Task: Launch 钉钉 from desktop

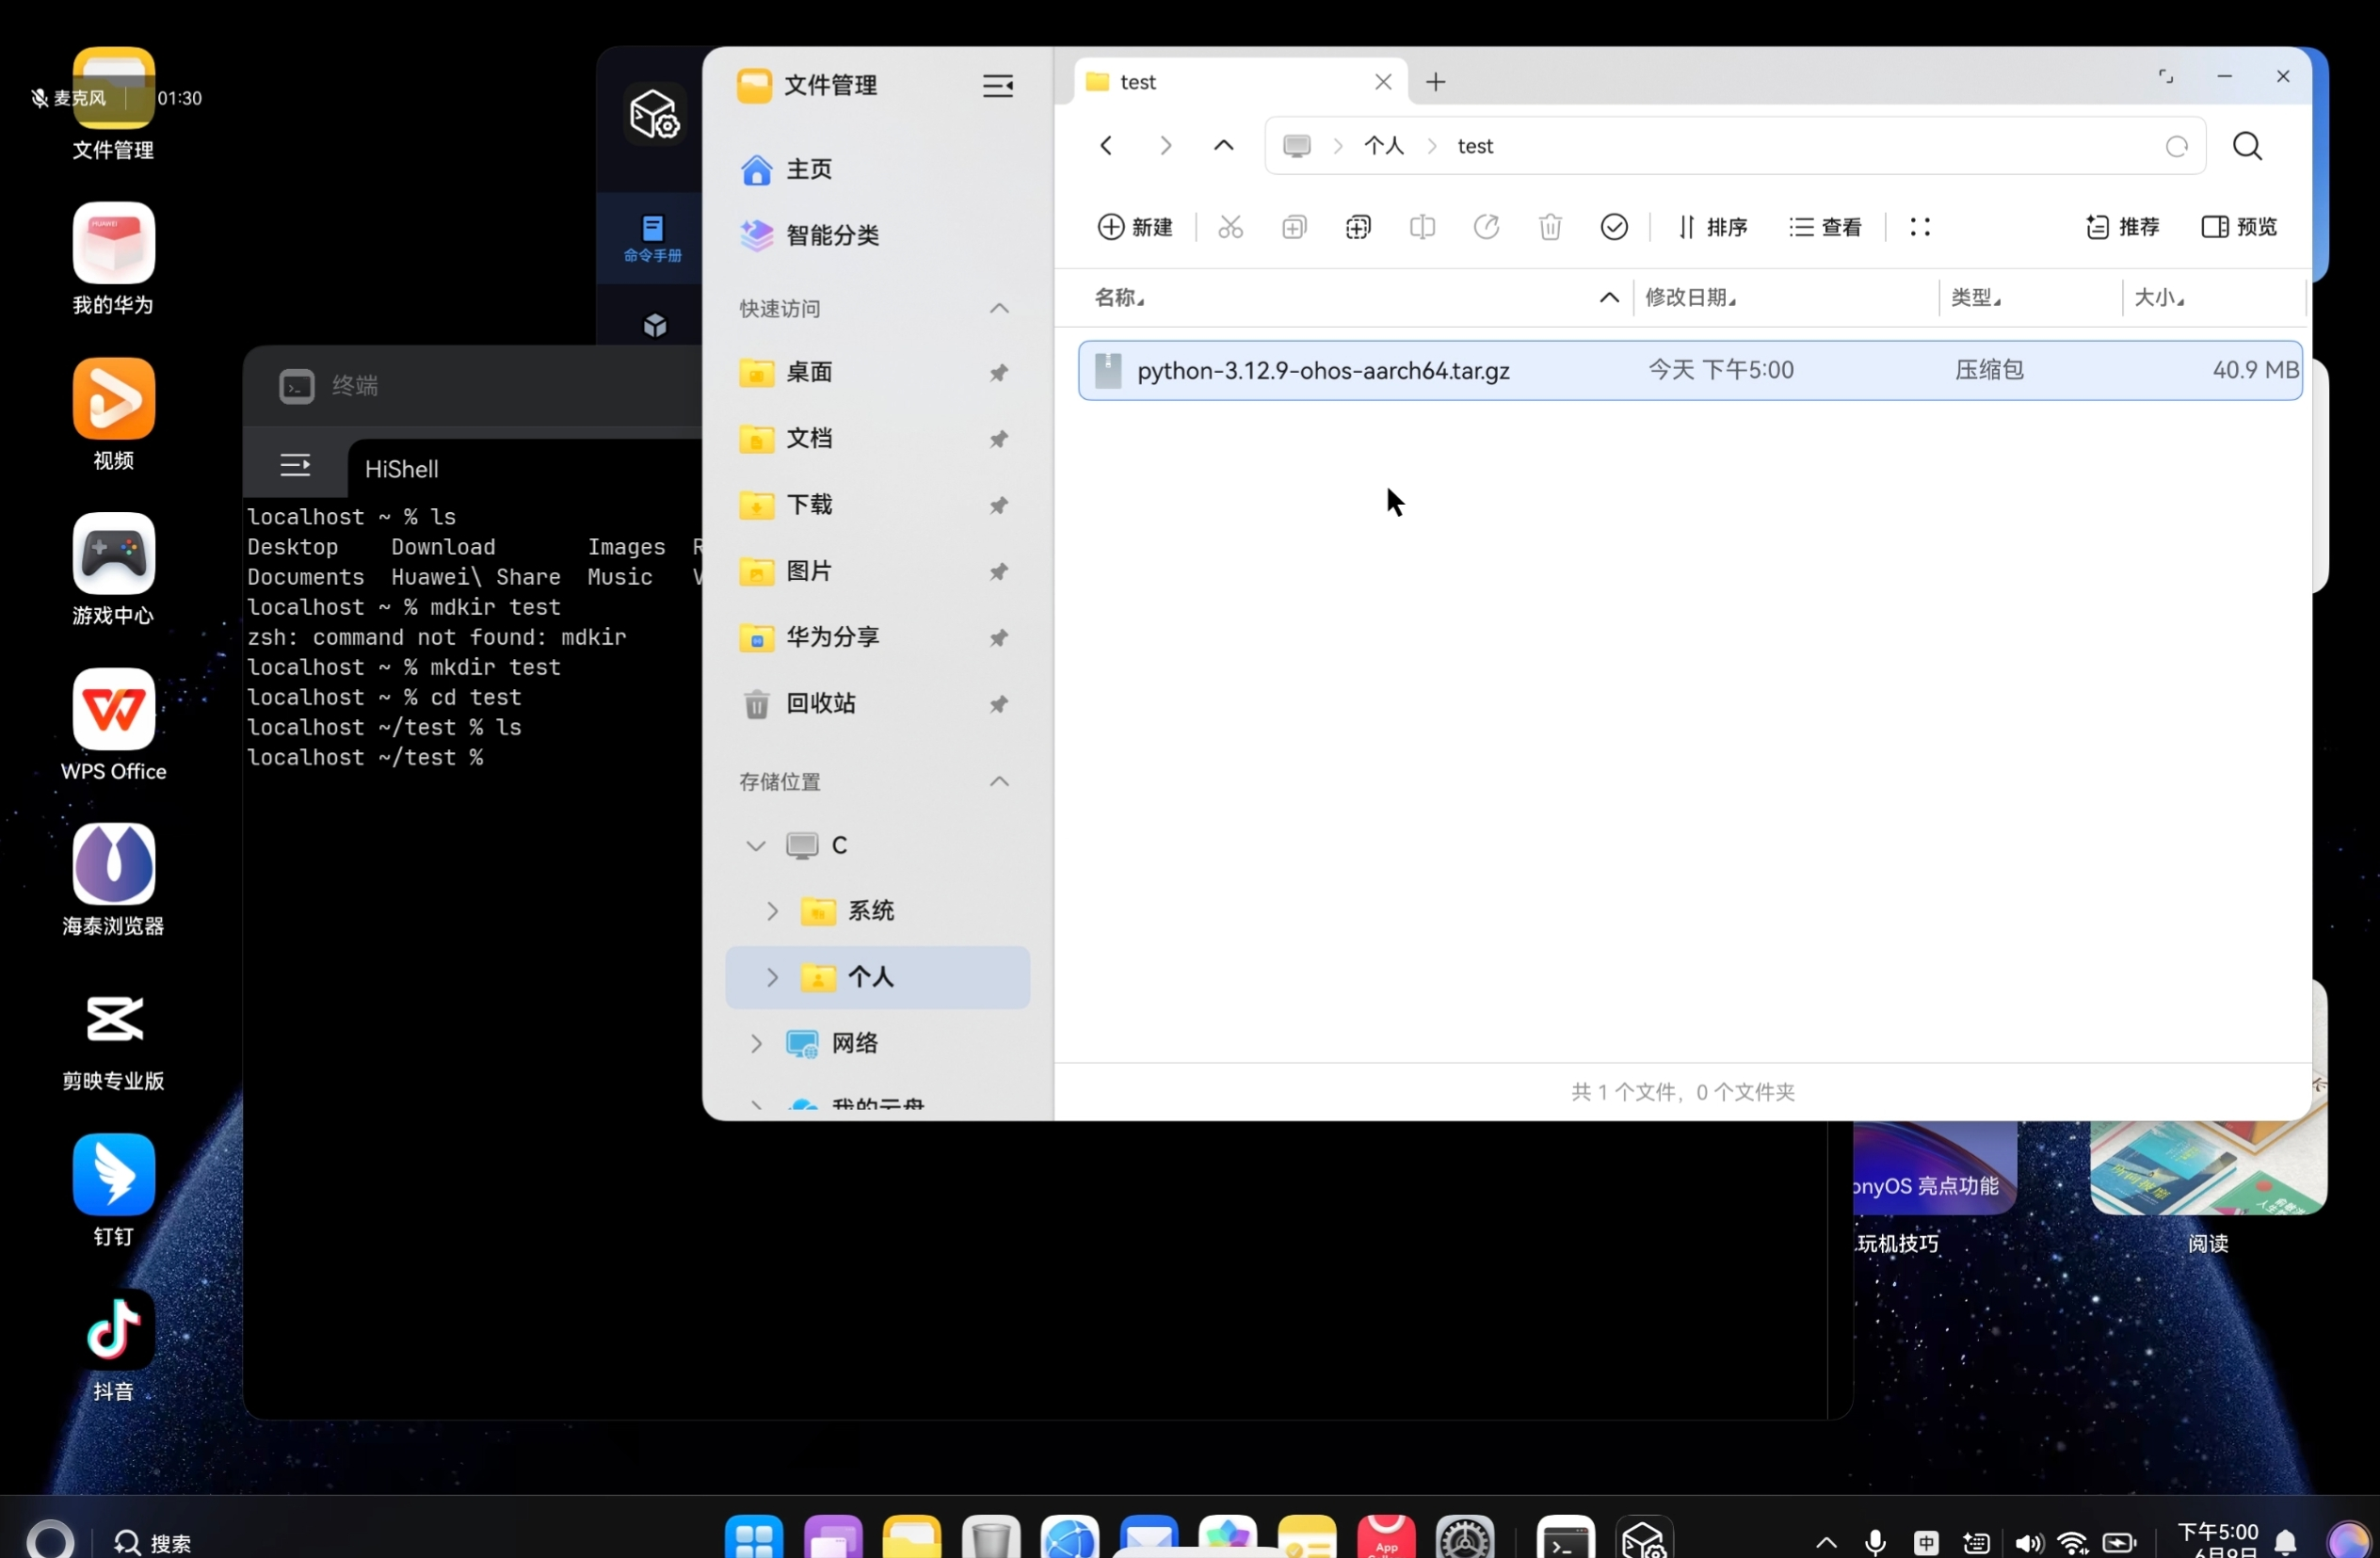Action: point(113,1190)
